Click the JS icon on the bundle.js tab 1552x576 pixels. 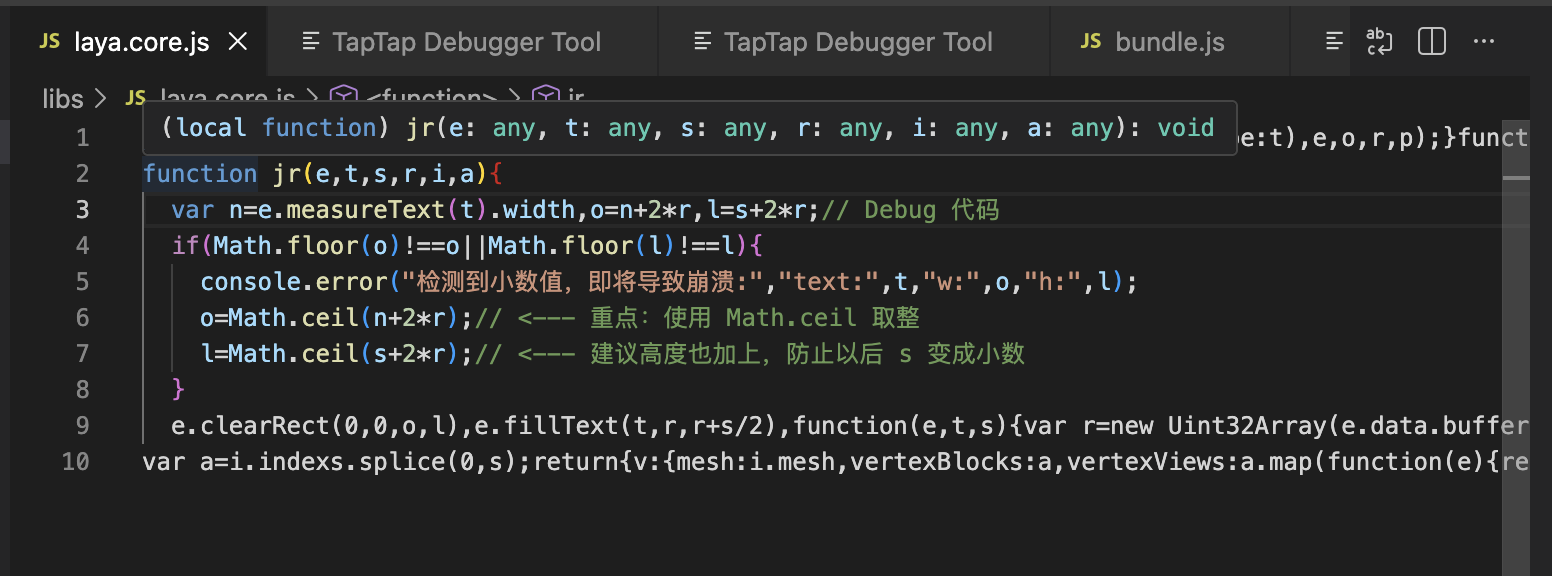1091,42
